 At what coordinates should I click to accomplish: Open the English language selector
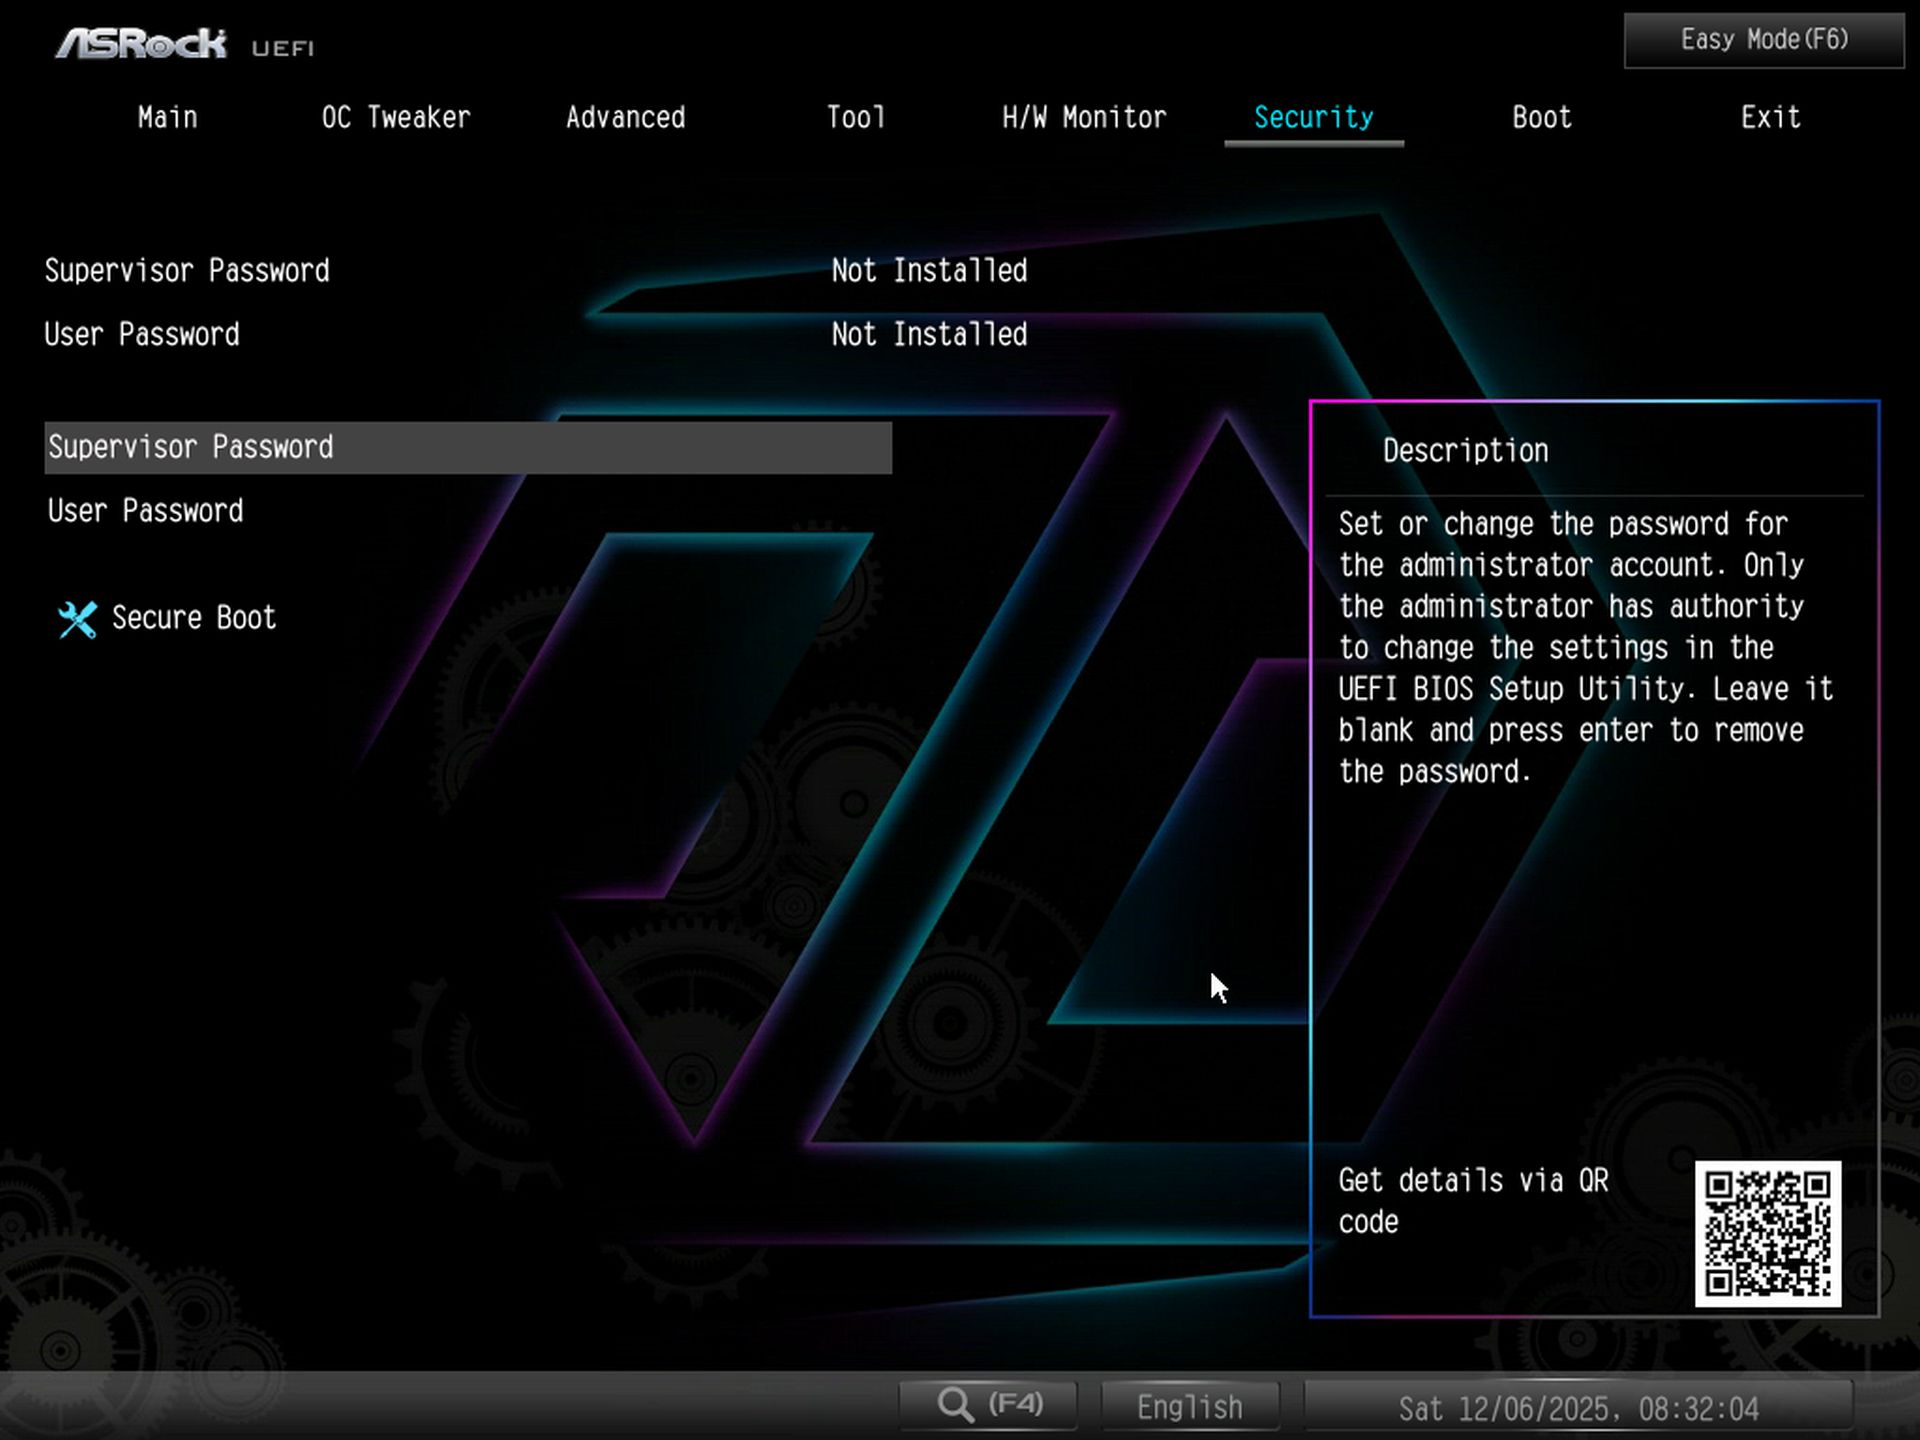(1189, 1404)
